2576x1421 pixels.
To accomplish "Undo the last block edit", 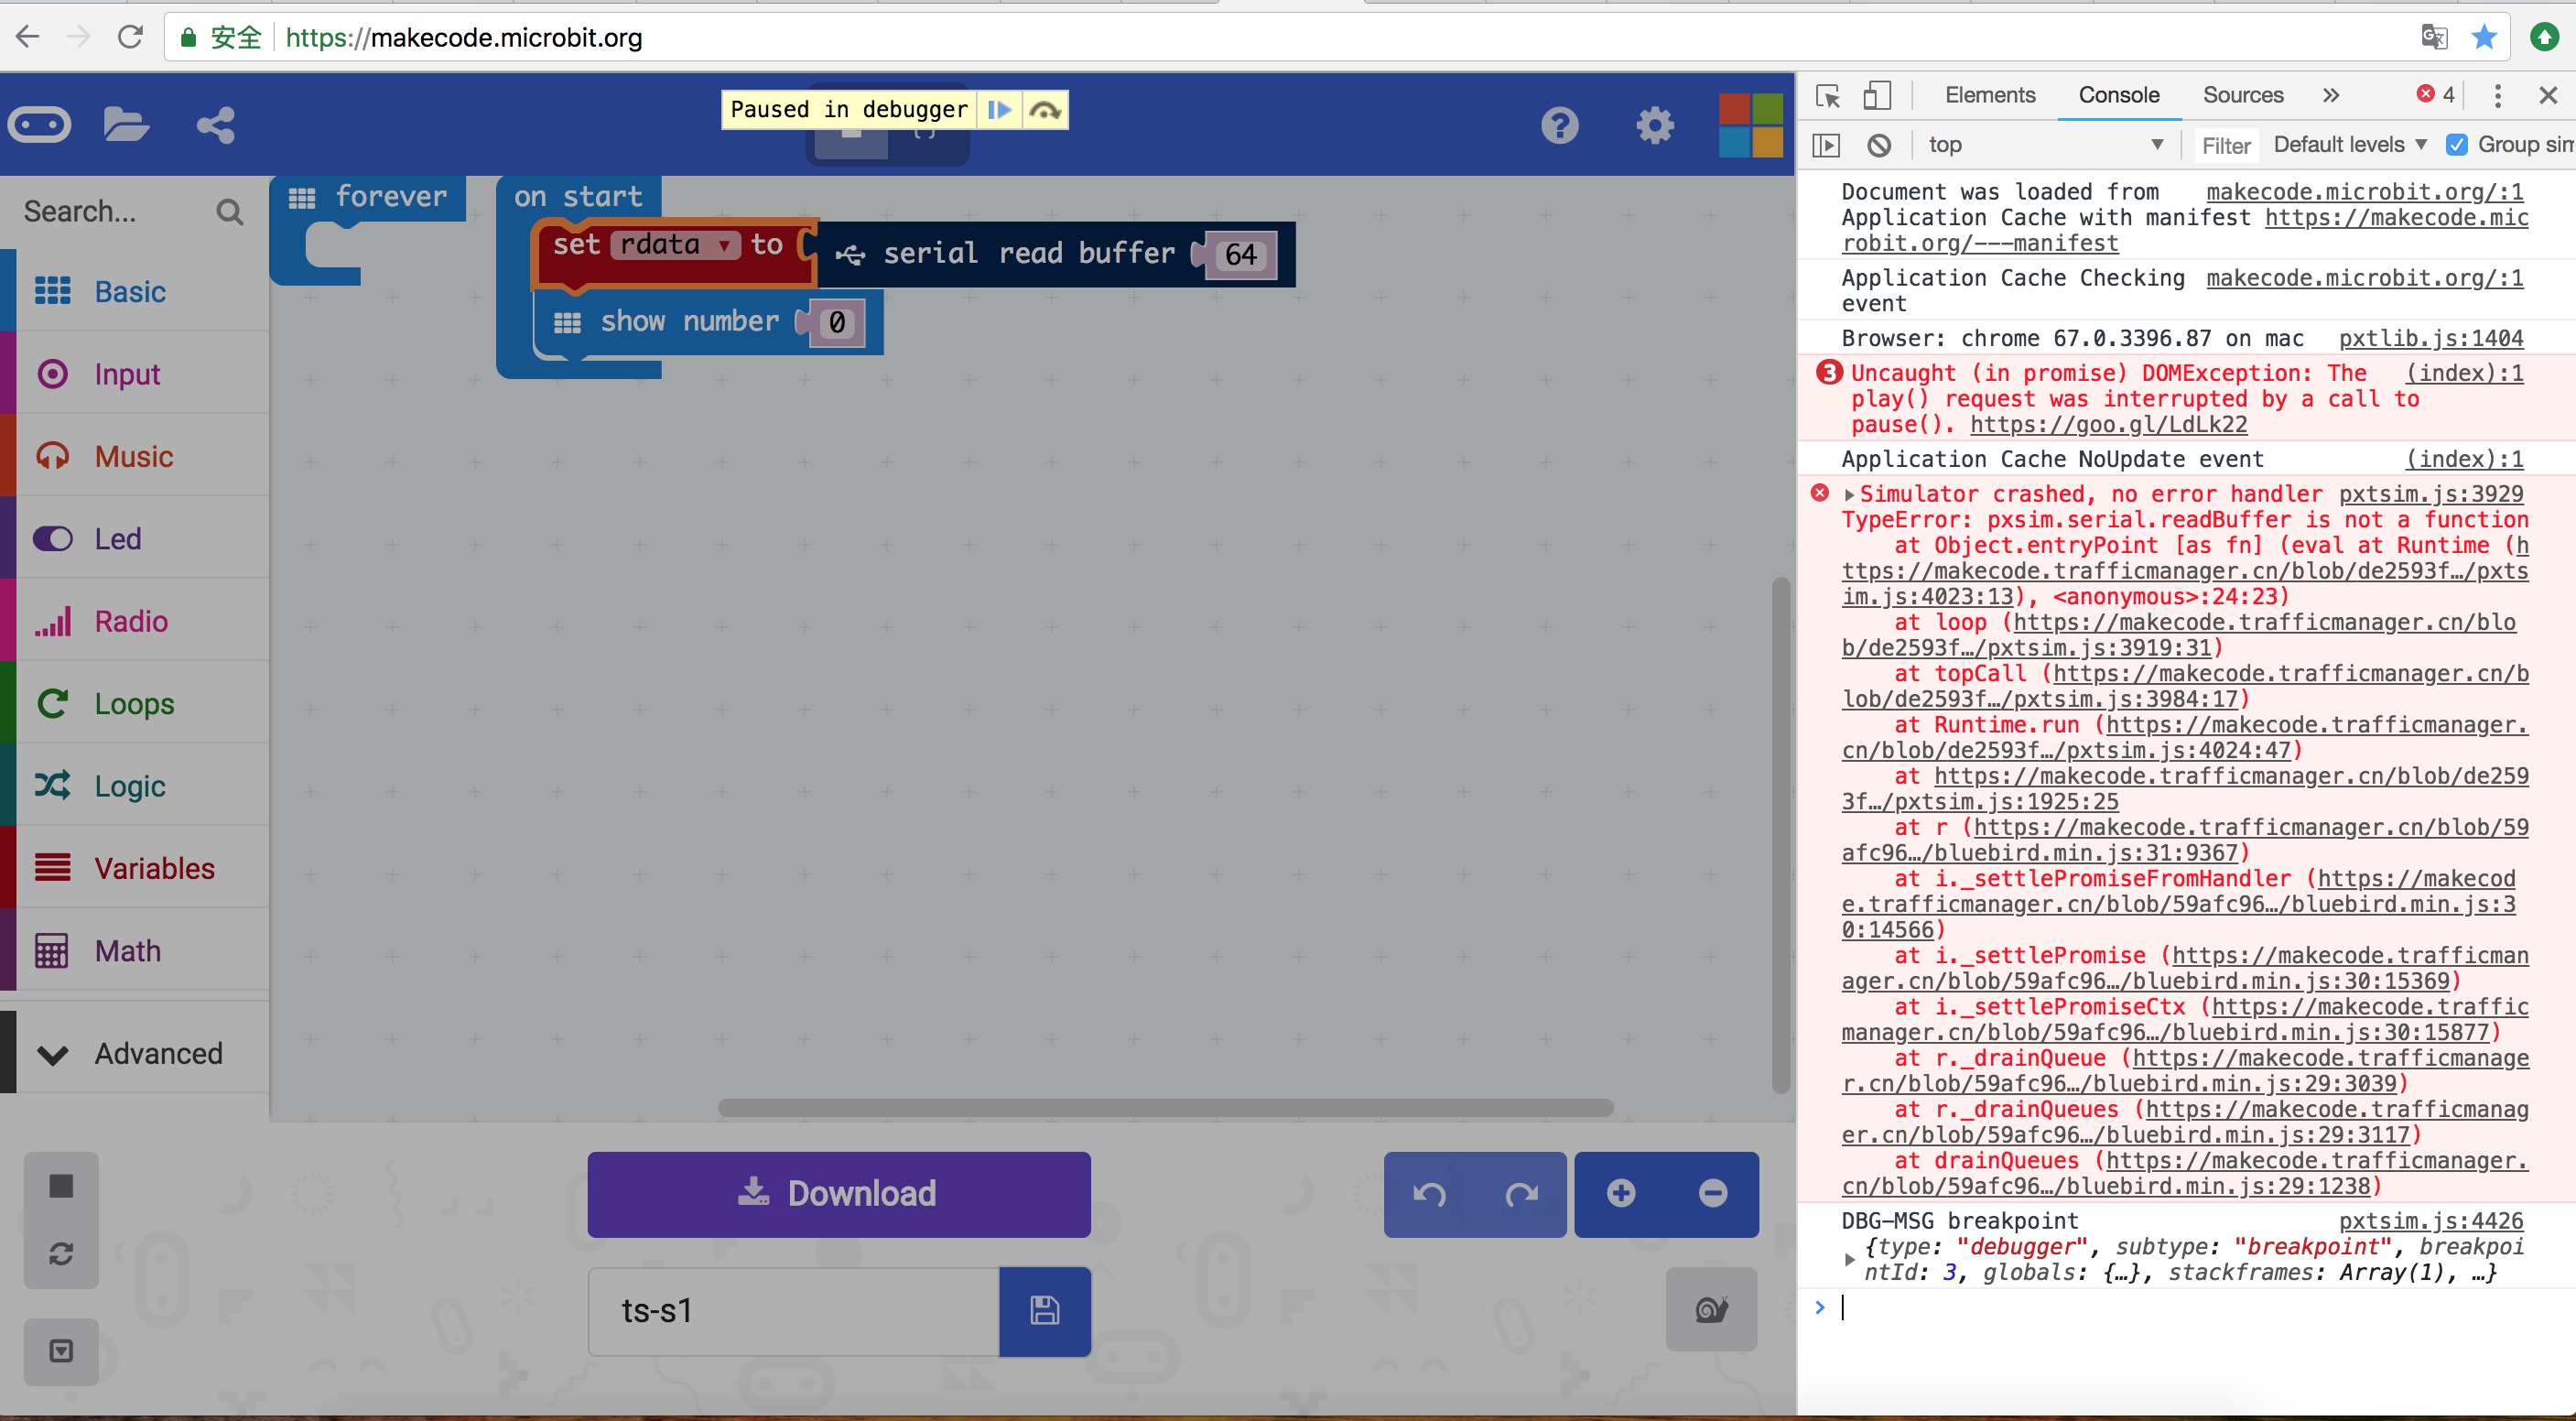I will (1430, 1194).
